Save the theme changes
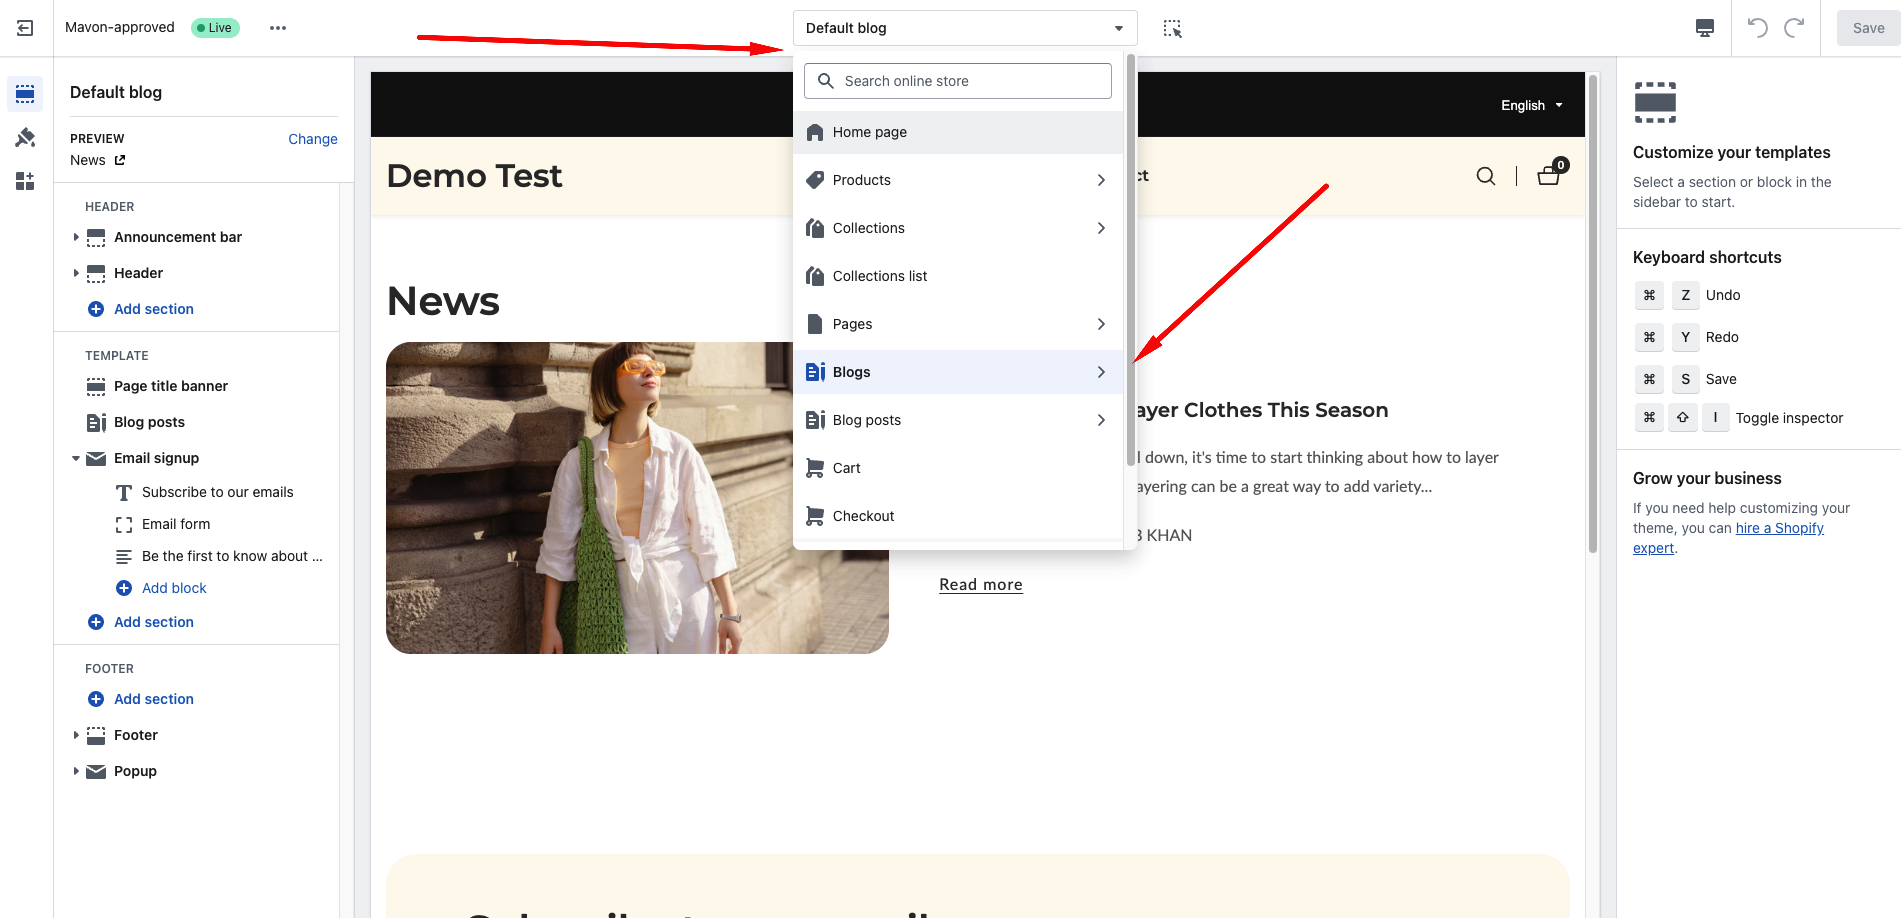Viewport: 1901px width, 918px height. pos(1866,27)
